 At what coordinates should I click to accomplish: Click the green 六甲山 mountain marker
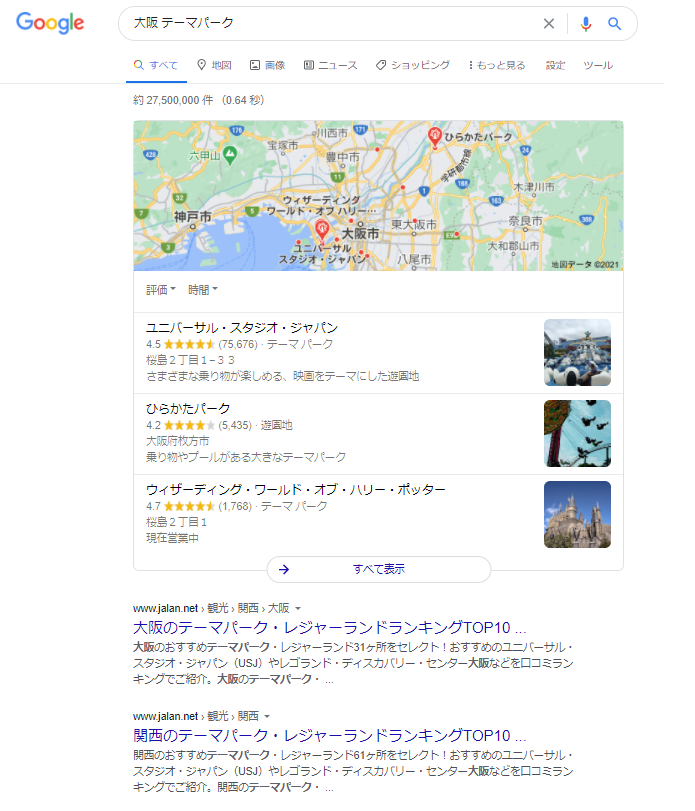pos(230,155)
